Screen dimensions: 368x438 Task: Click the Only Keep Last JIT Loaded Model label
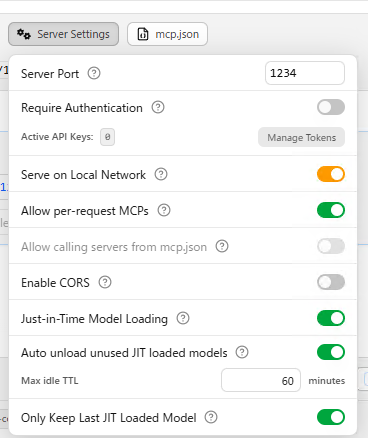(109, 418)
